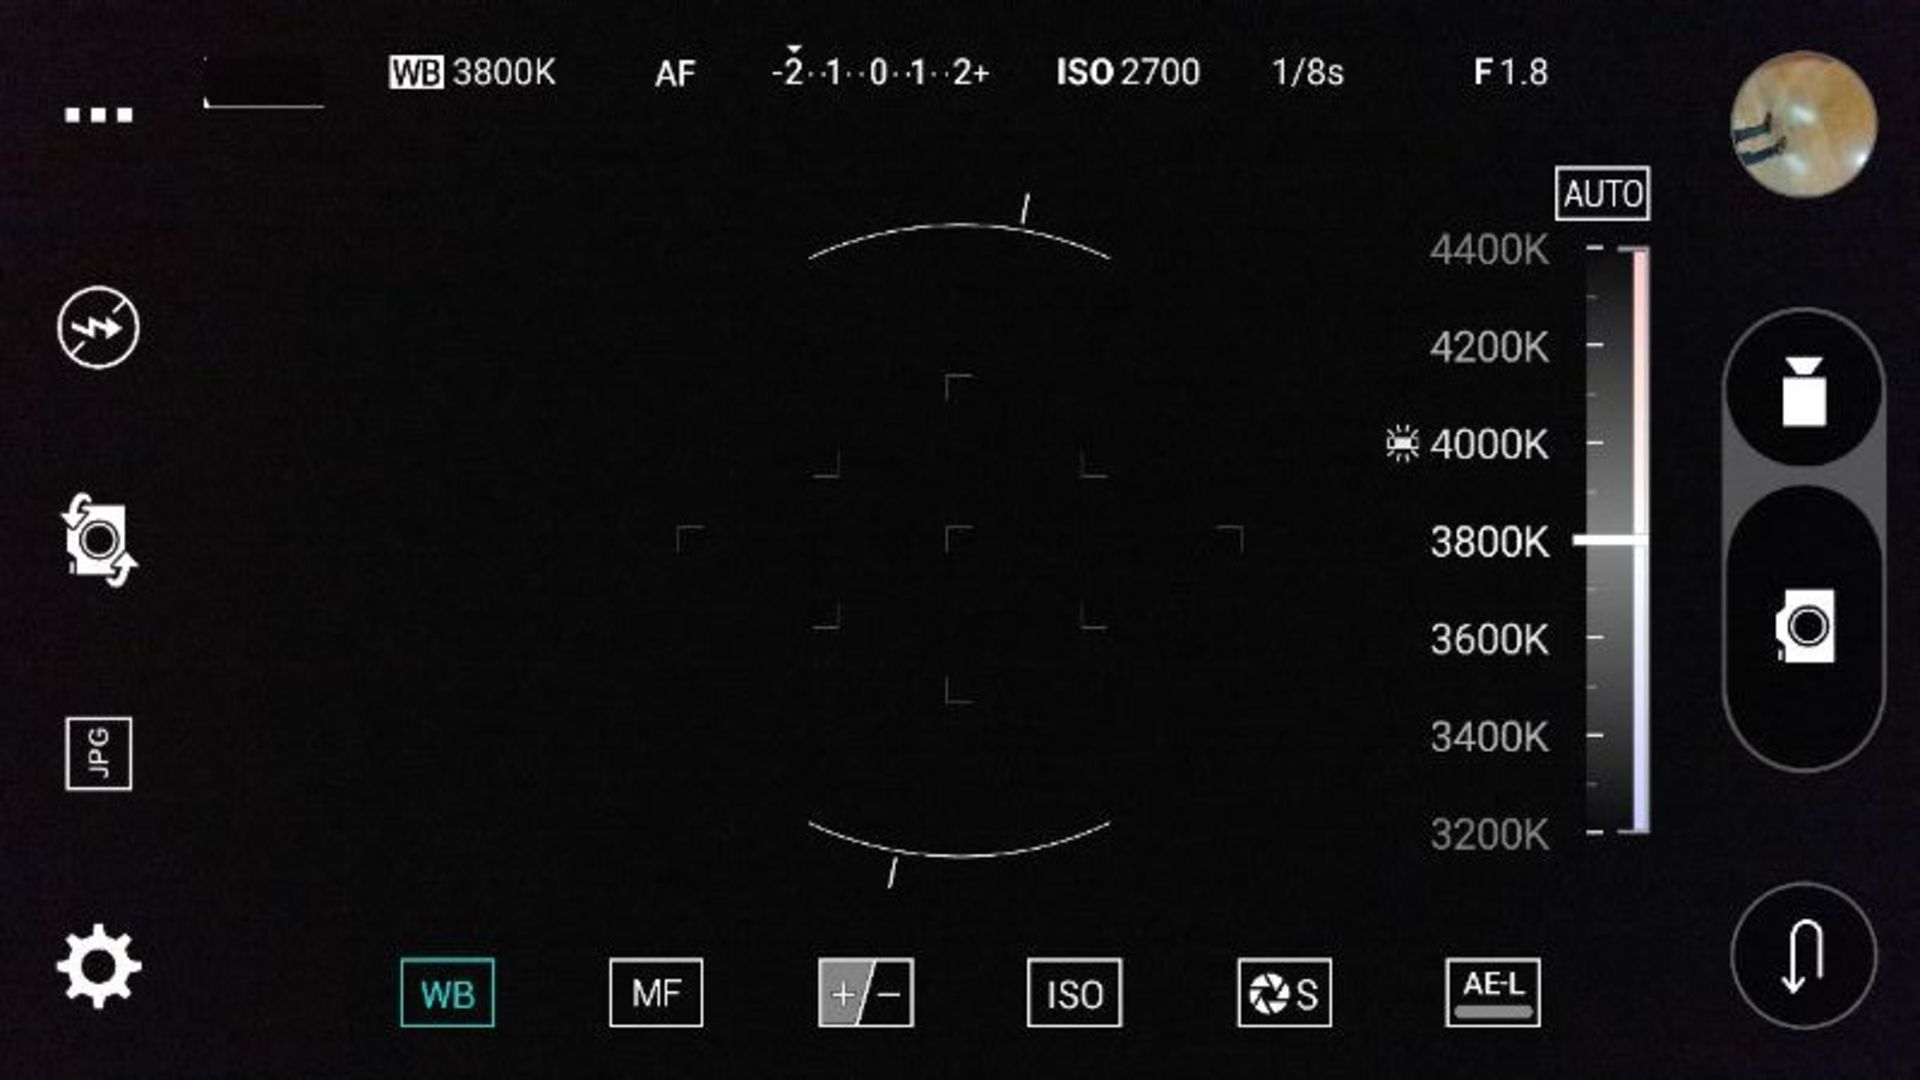Set white balance to AUTO
Screen dimensions: 1920x1080
point(1602,193)
